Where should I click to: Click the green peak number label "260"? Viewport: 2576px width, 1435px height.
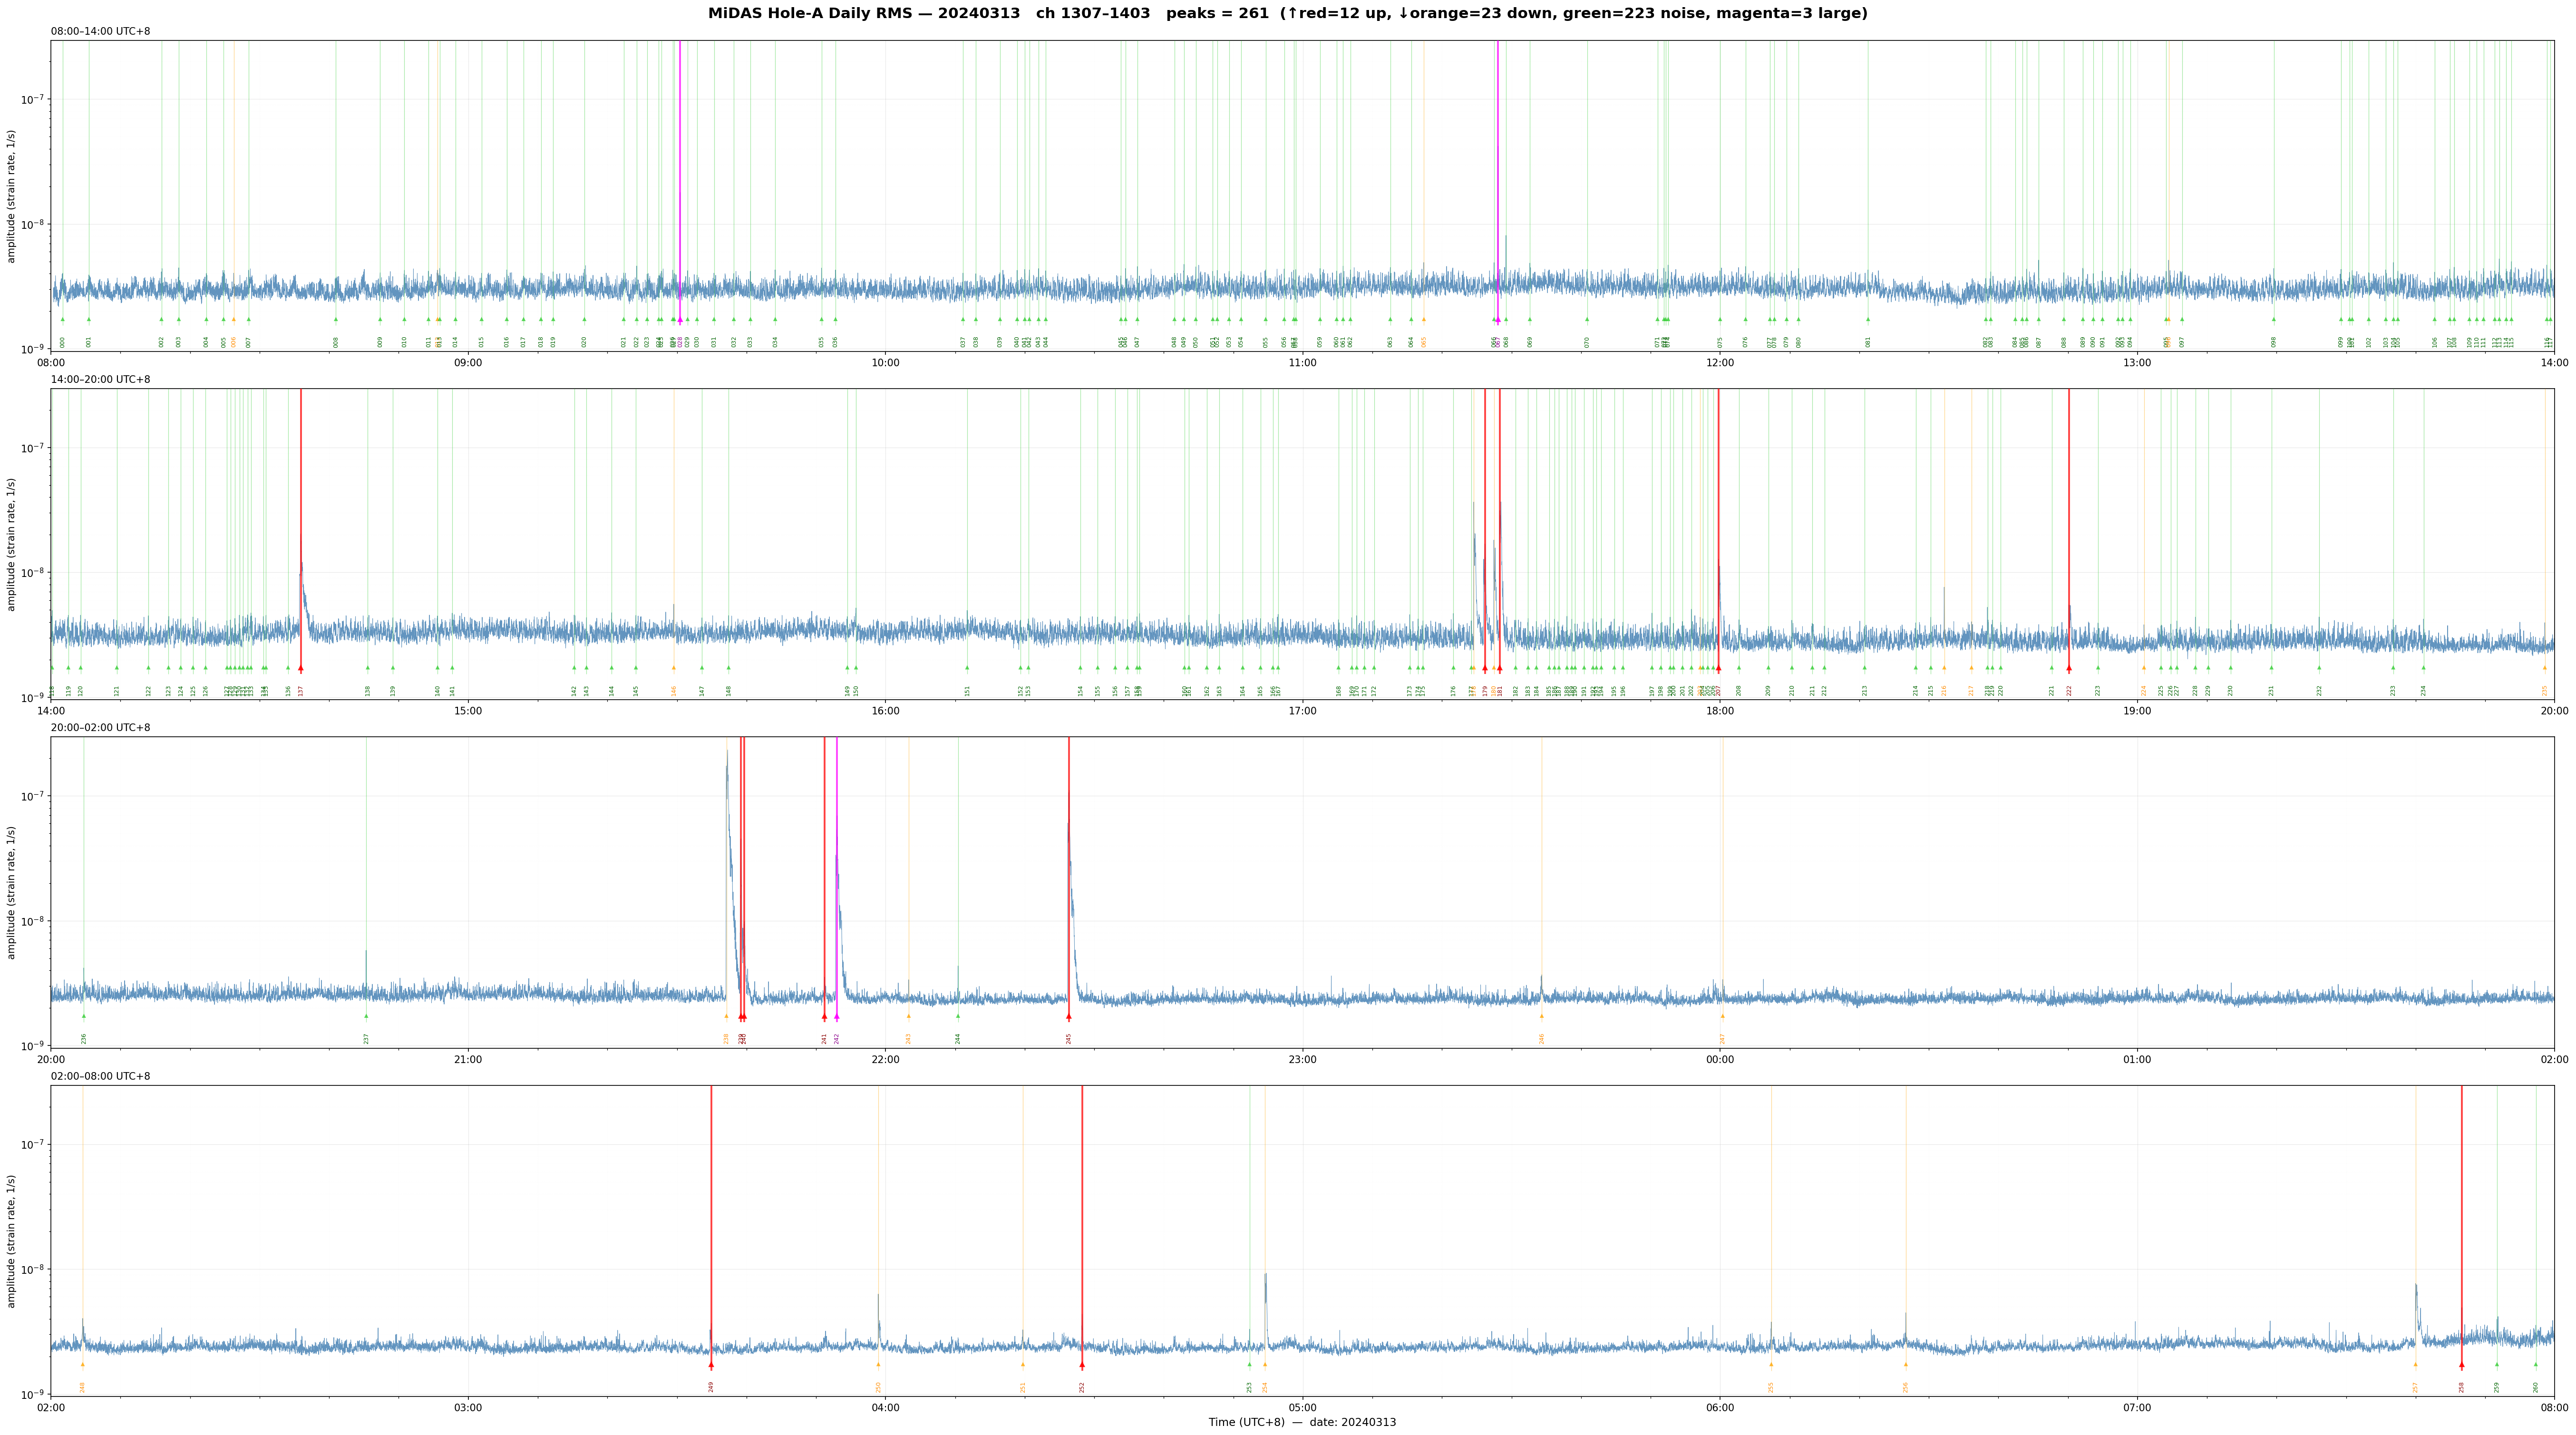2536,1387
